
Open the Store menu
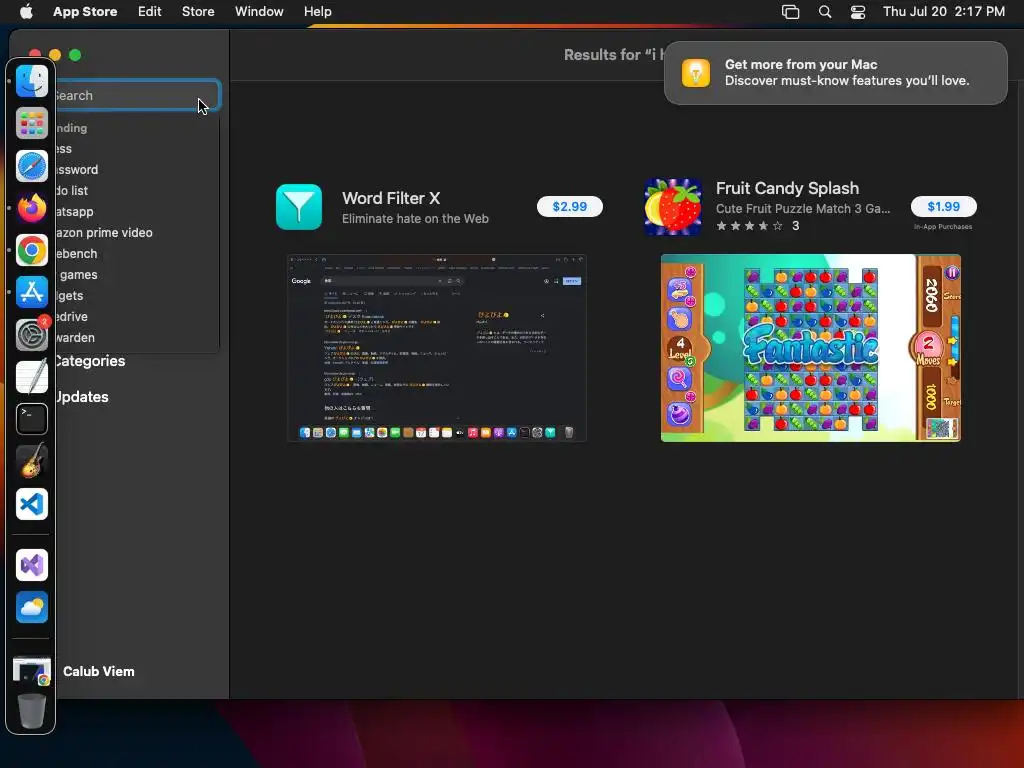click(198, 12)
